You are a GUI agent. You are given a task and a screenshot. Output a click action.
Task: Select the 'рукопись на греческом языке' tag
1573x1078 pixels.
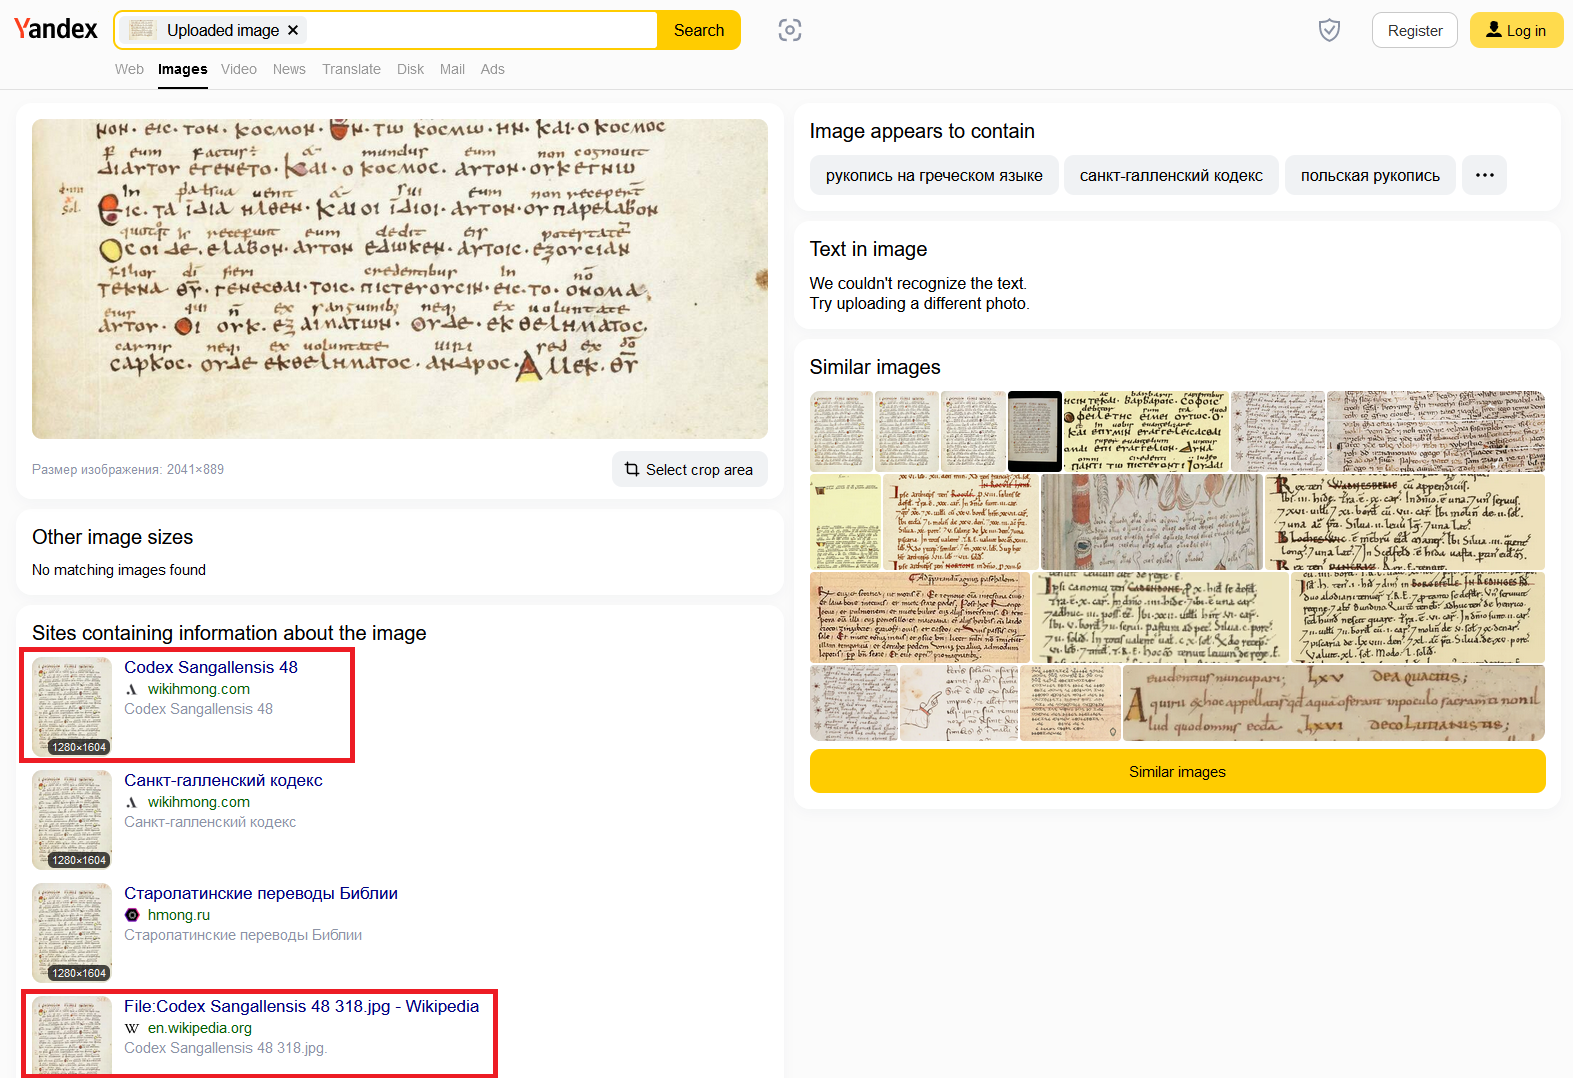934,175
